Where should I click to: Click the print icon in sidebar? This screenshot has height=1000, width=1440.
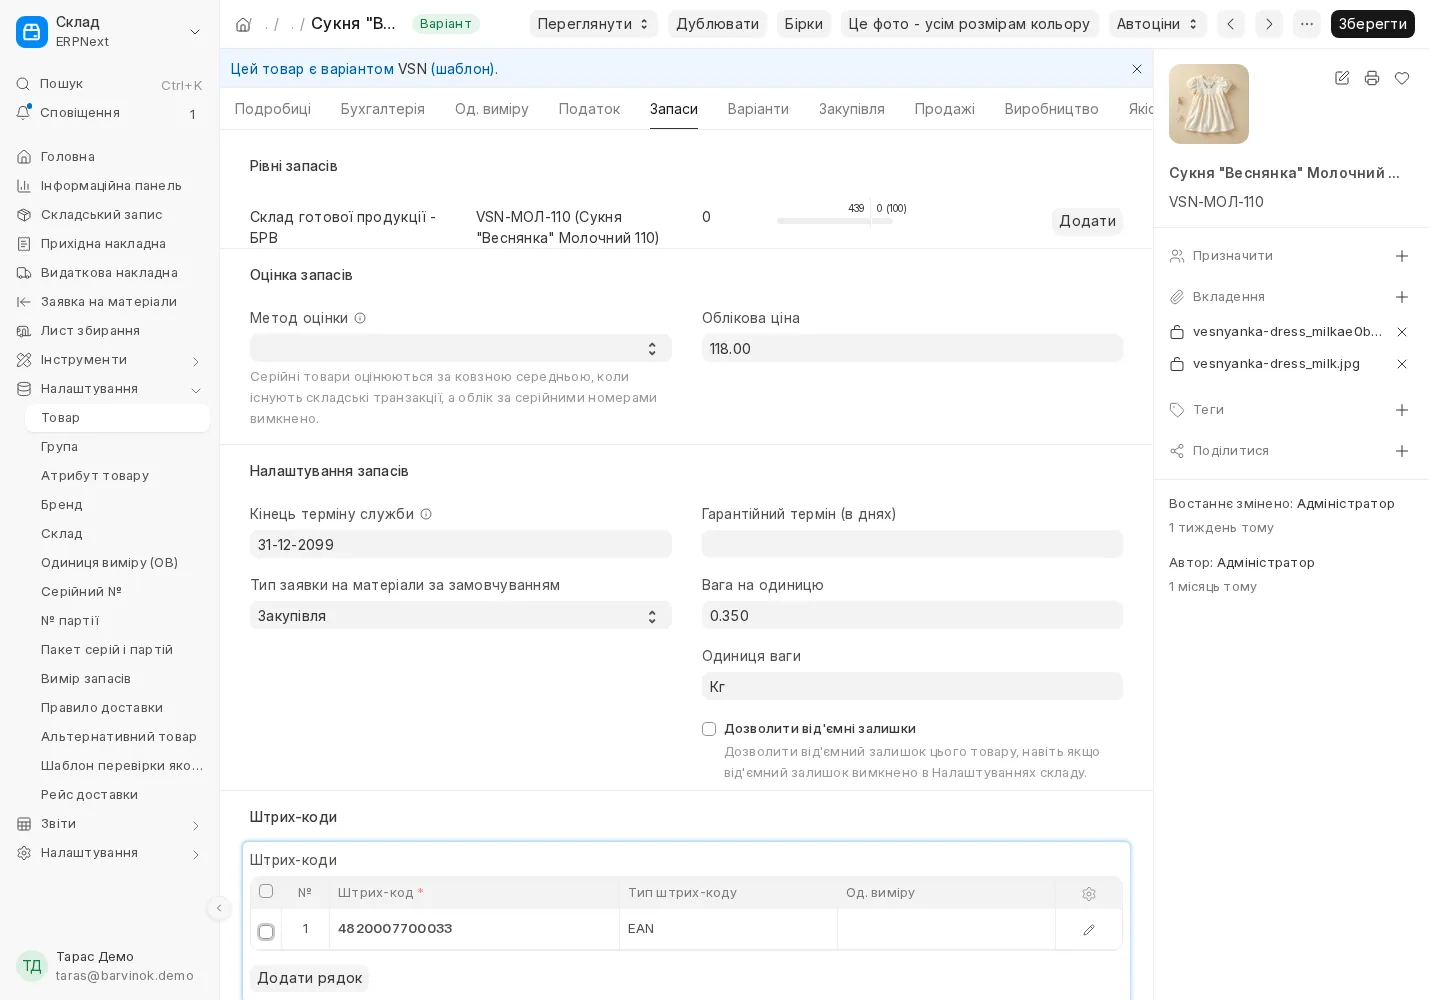(1372, 78)
